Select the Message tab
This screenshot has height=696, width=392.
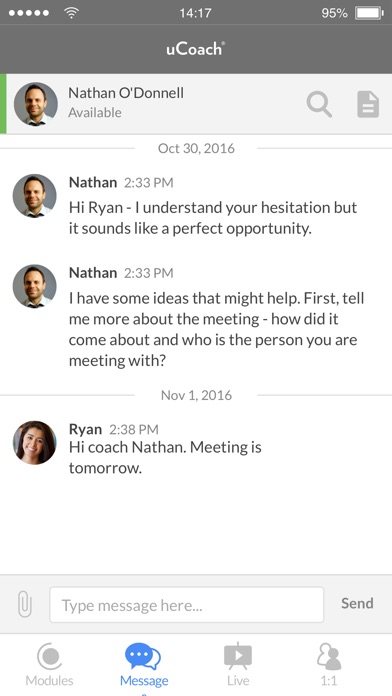144,664
